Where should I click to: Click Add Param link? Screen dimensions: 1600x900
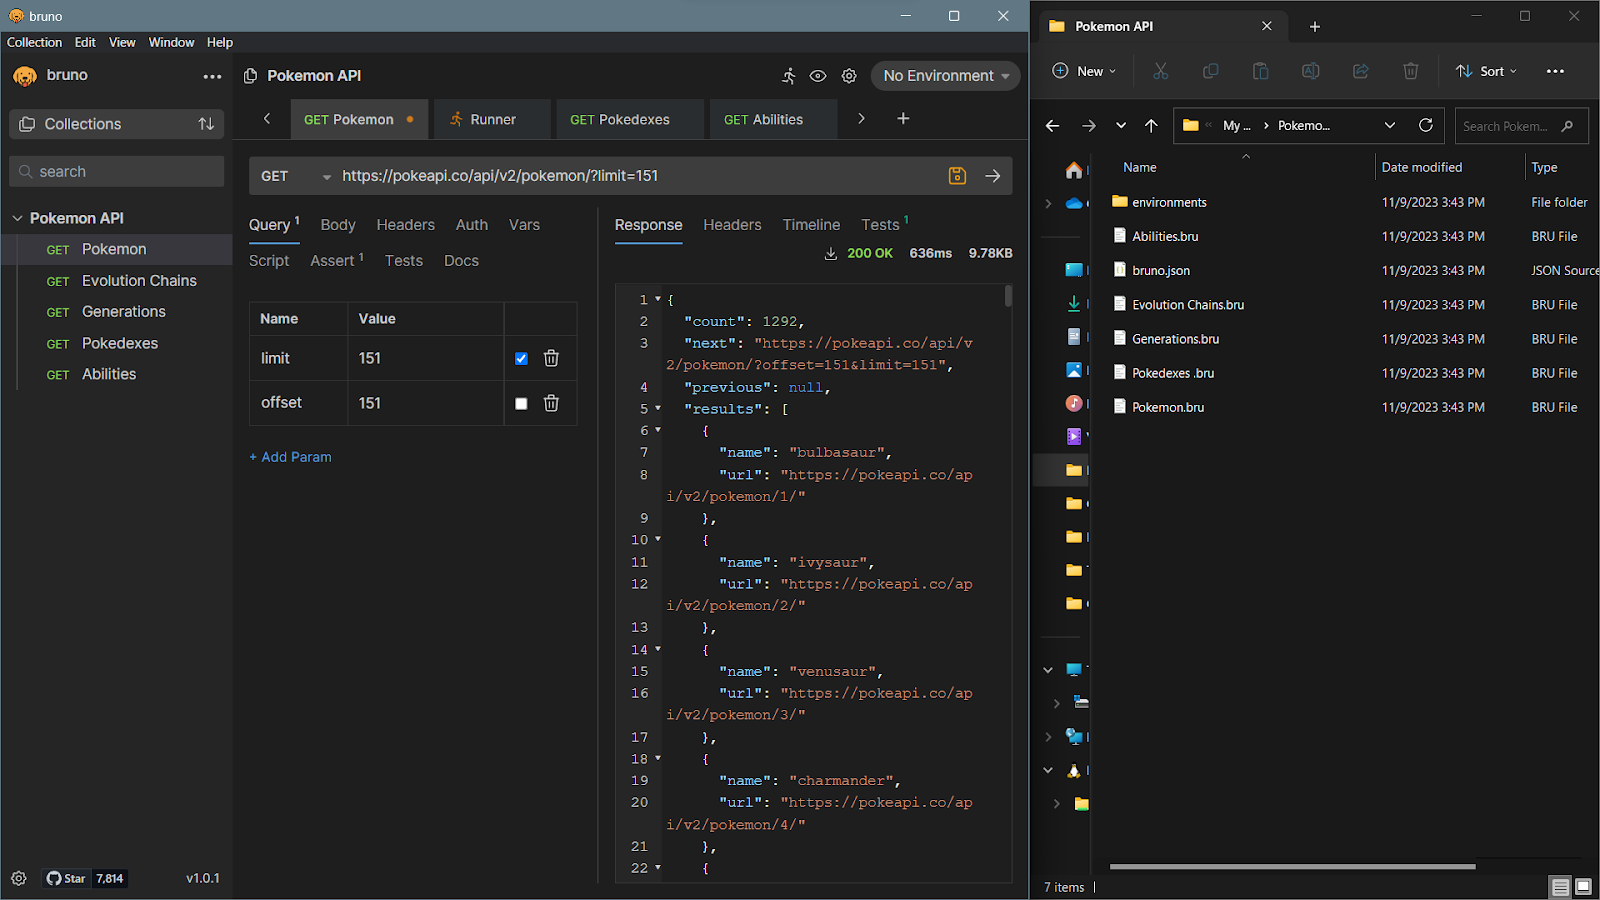pos(290,457)
